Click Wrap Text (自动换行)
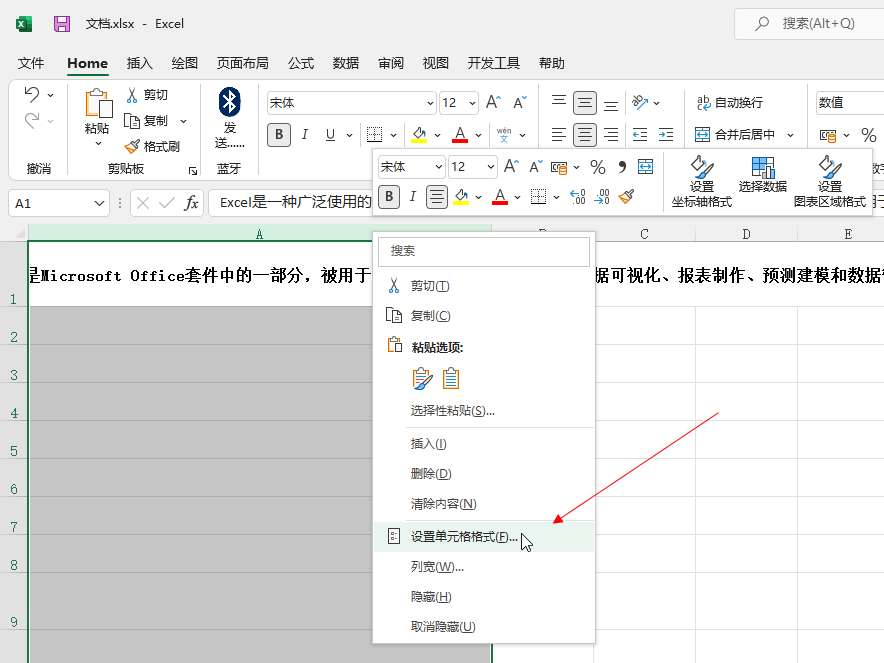 (730, 103)
